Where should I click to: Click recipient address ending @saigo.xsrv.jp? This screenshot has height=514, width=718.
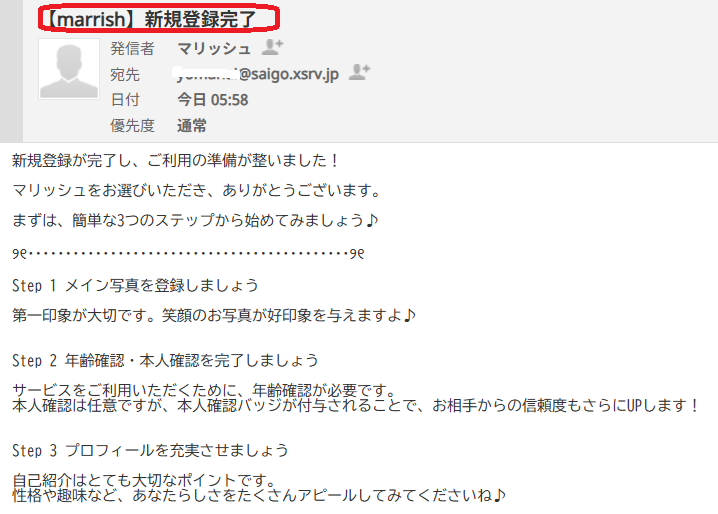(x=257, y=74)
